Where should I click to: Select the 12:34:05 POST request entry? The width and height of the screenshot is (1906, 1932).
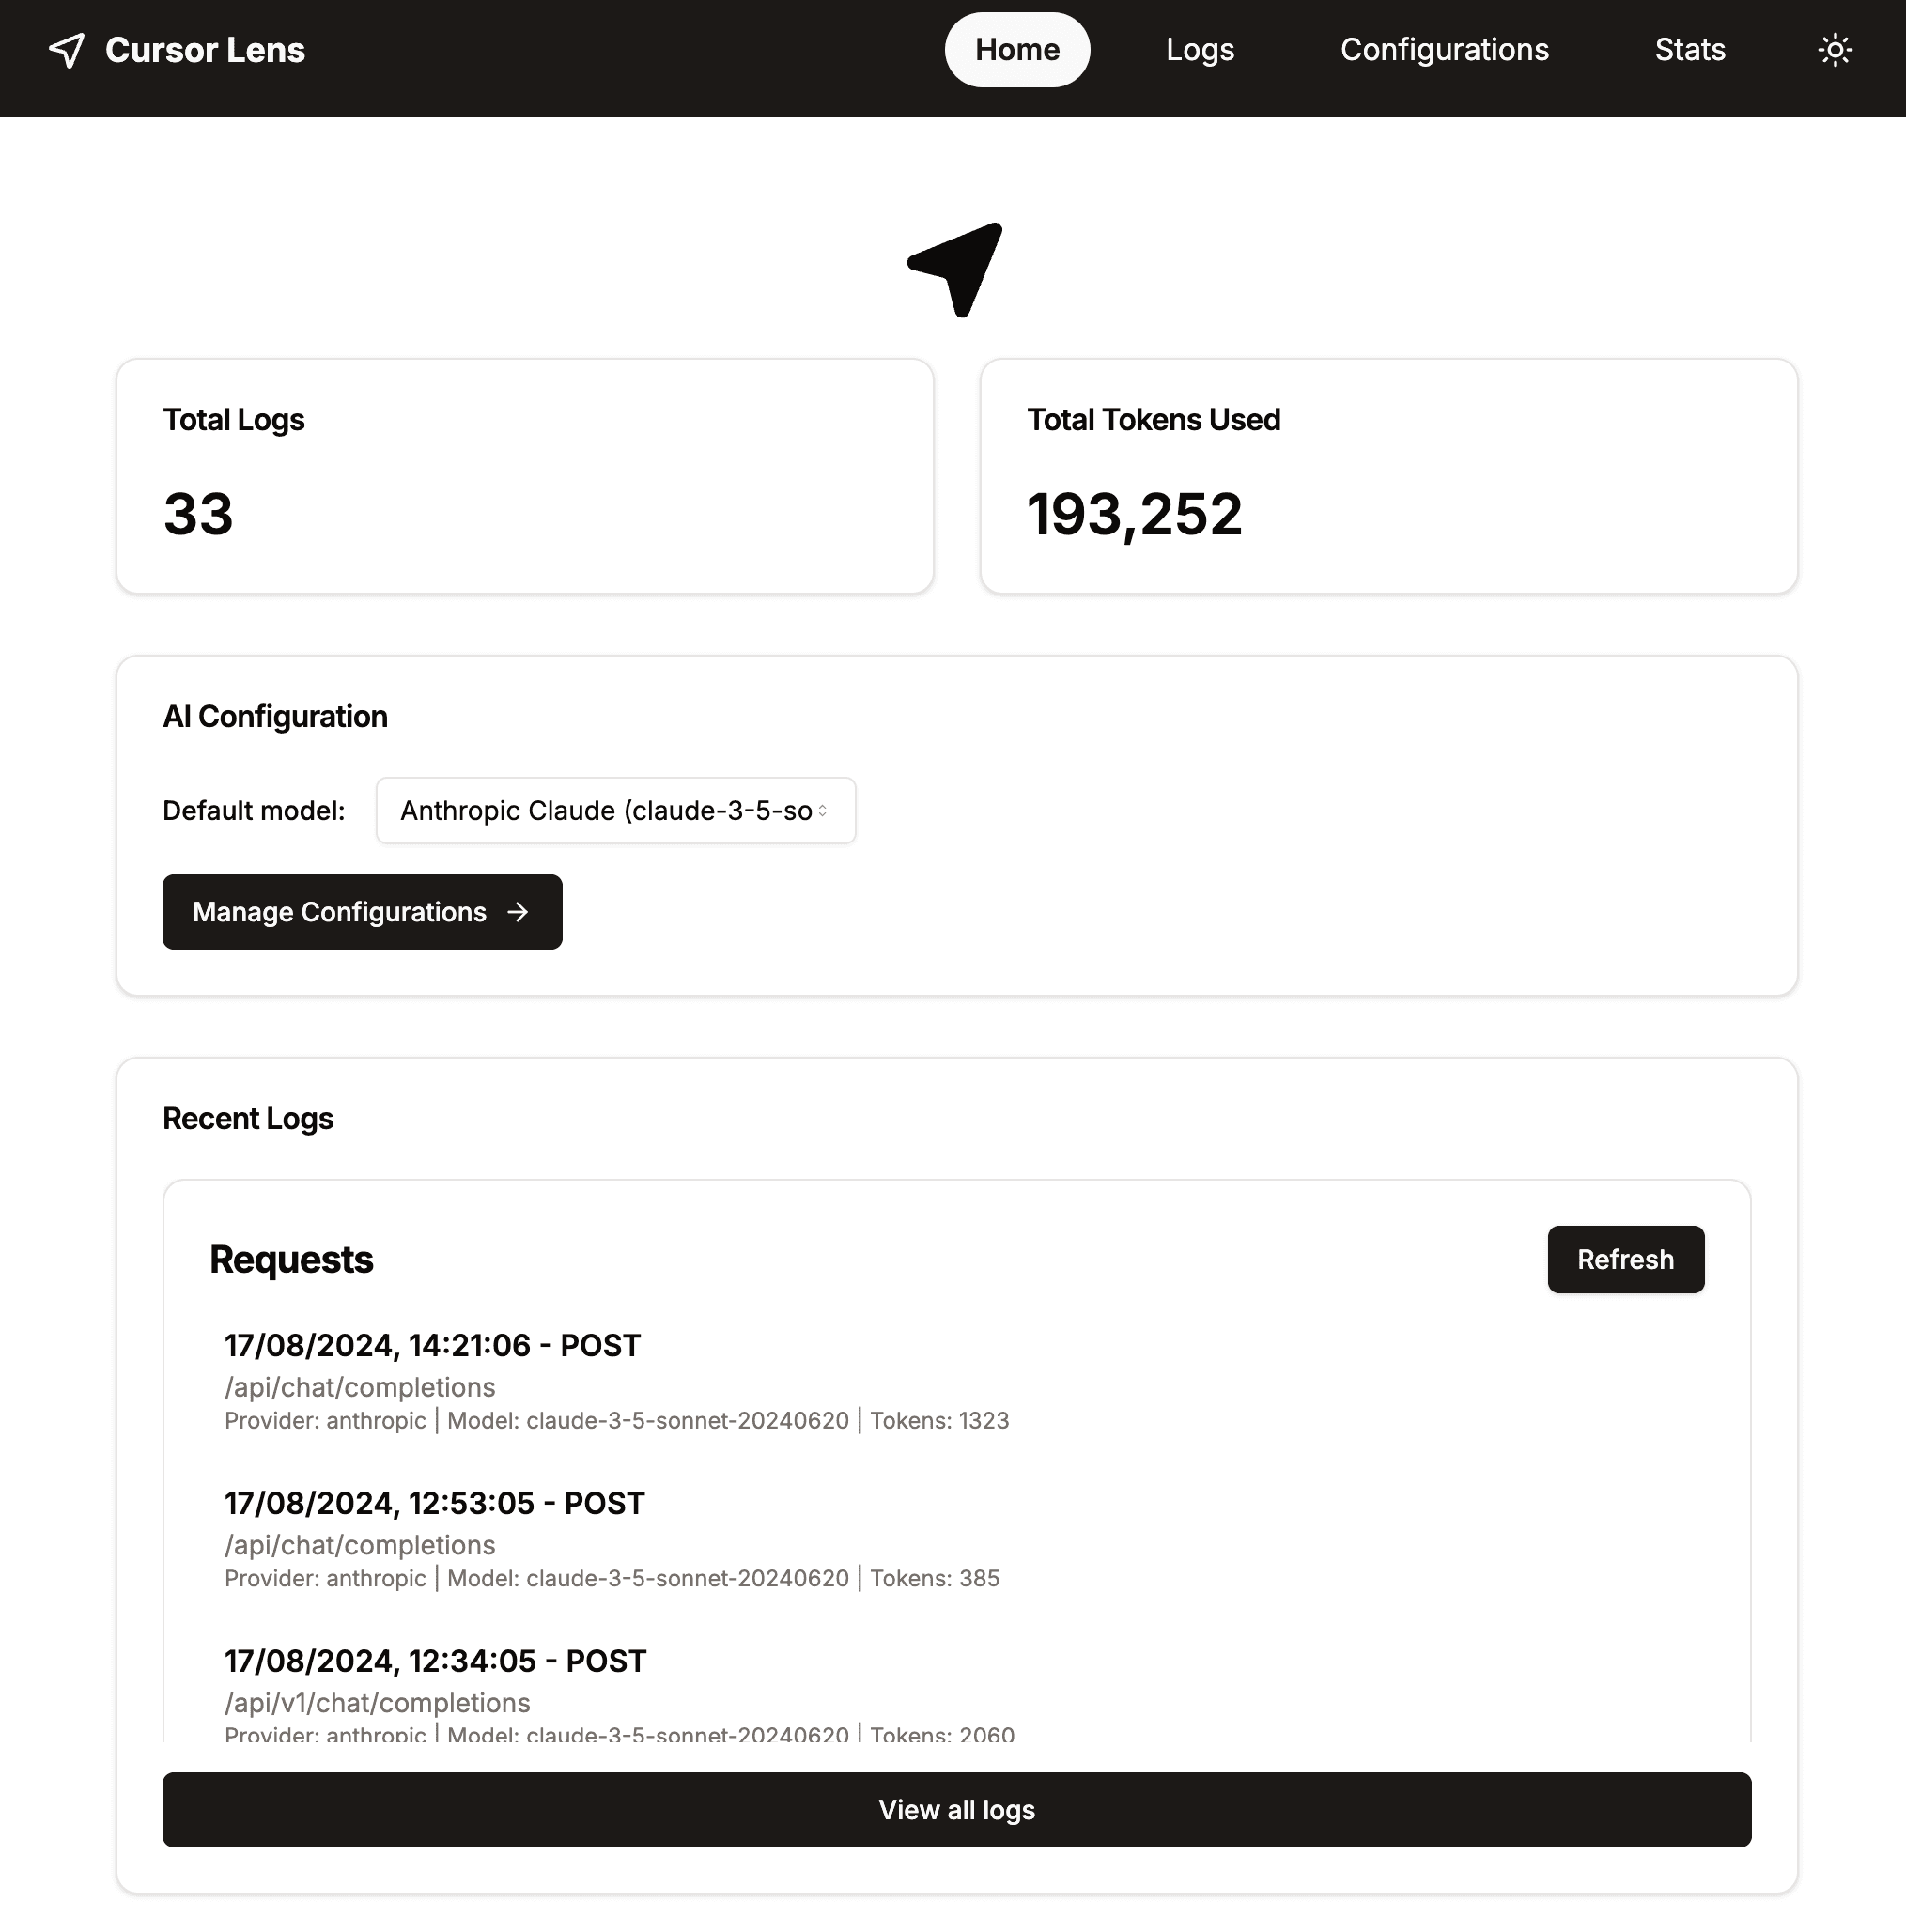click(435, 1662)
